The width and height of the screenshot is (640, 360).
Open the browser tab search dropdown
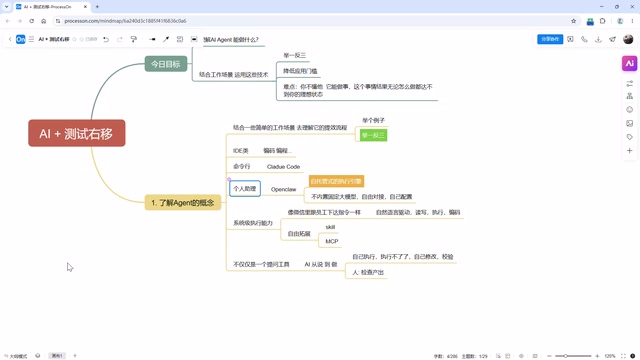(7, 7)
